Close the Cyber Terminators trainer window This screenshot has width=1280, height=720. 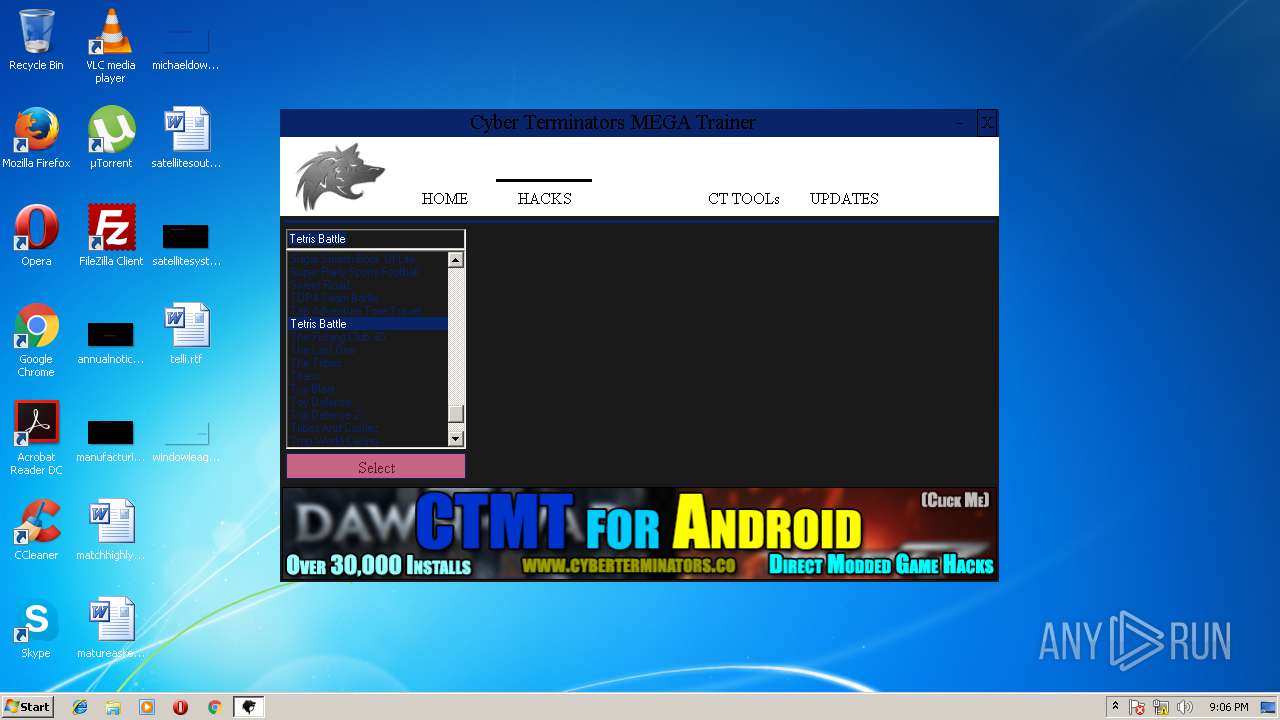point(987,122)
